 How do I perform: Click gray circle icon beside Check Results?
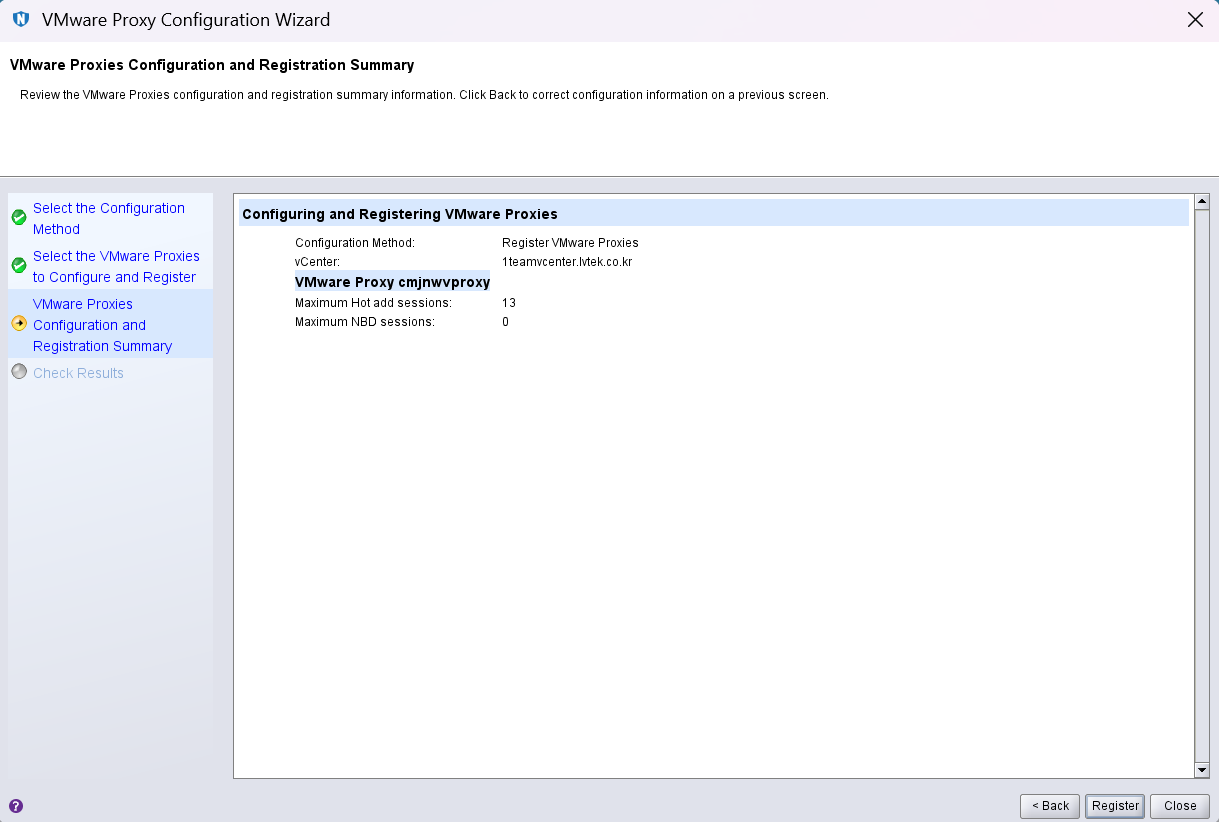click(x=19, y=372)
